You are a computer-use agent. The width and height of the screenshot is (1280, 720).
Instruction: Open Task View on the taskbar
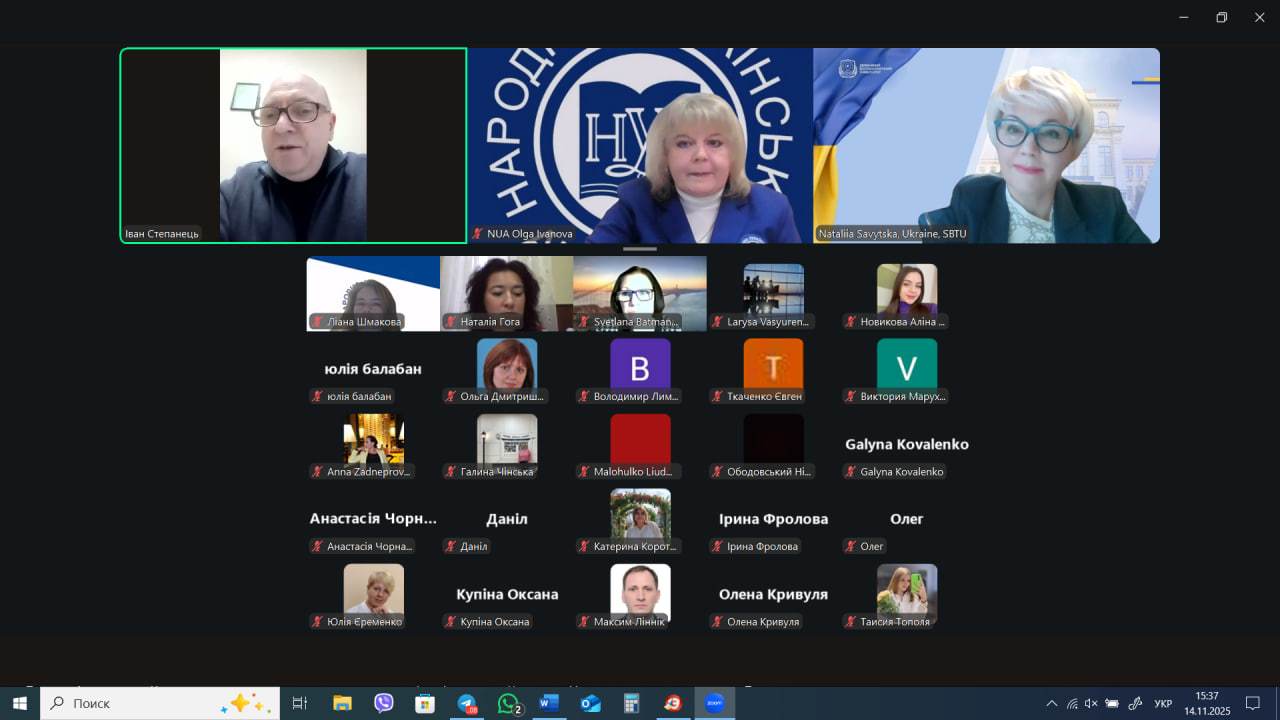[x=299, y=703]
